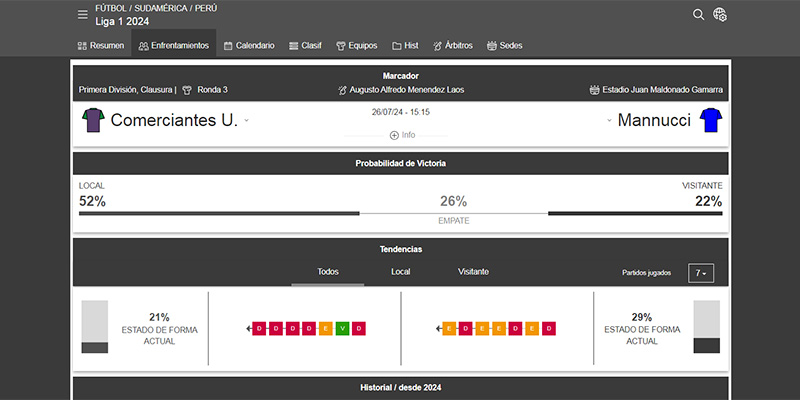Open the Árbitros tab

[x=453, y=45]
